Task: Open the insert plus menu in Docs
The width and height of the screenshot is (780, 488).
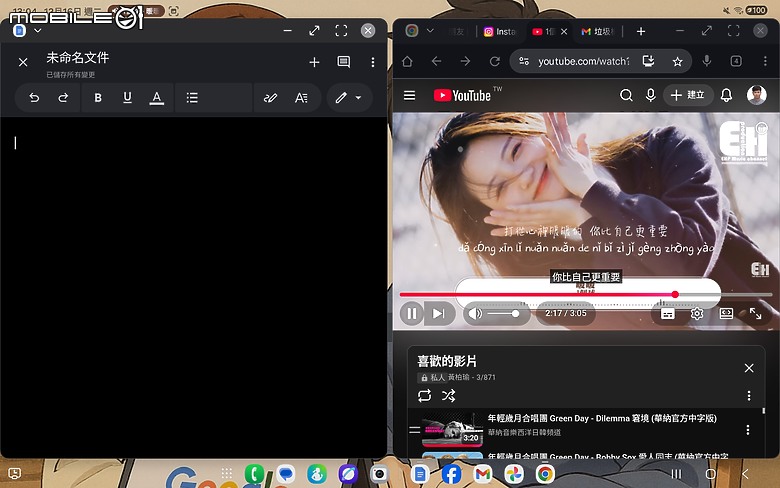Action: 314,62
